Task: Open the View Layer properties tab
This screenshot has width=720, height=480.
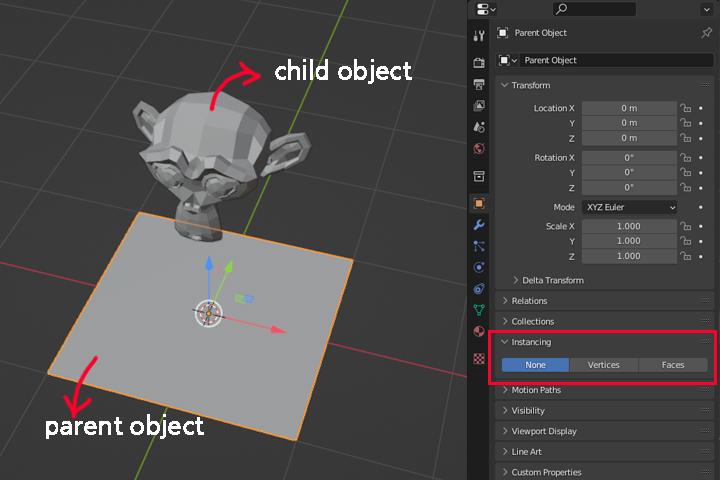Action: point(479,106)
